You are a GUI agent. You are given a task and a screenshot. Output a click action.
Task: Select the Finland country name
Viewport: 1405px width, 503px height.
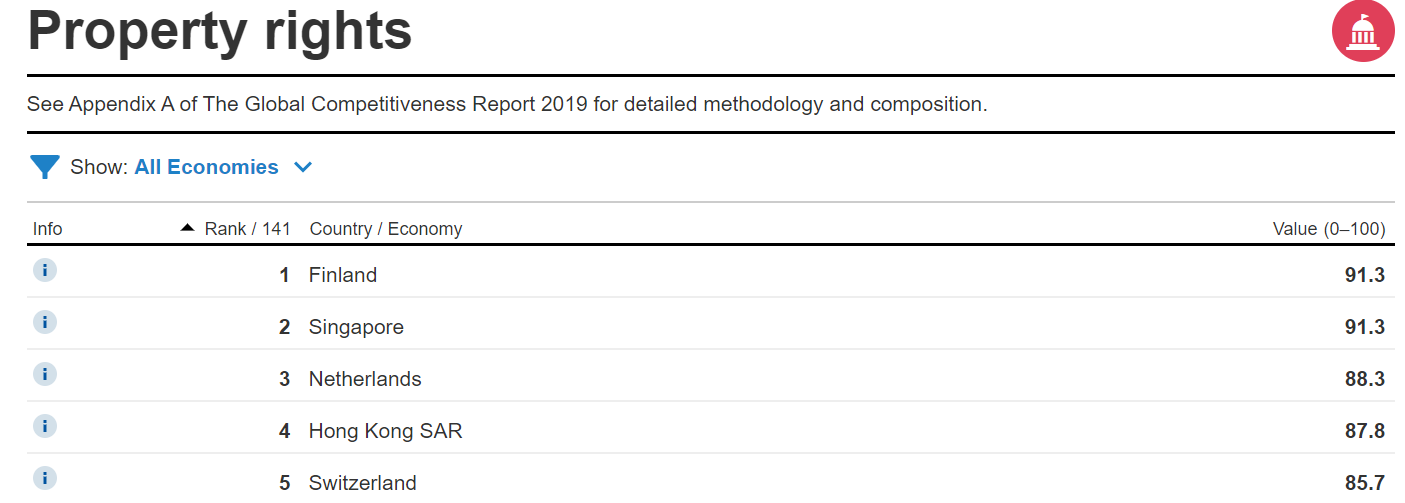[x=343, y=275]
